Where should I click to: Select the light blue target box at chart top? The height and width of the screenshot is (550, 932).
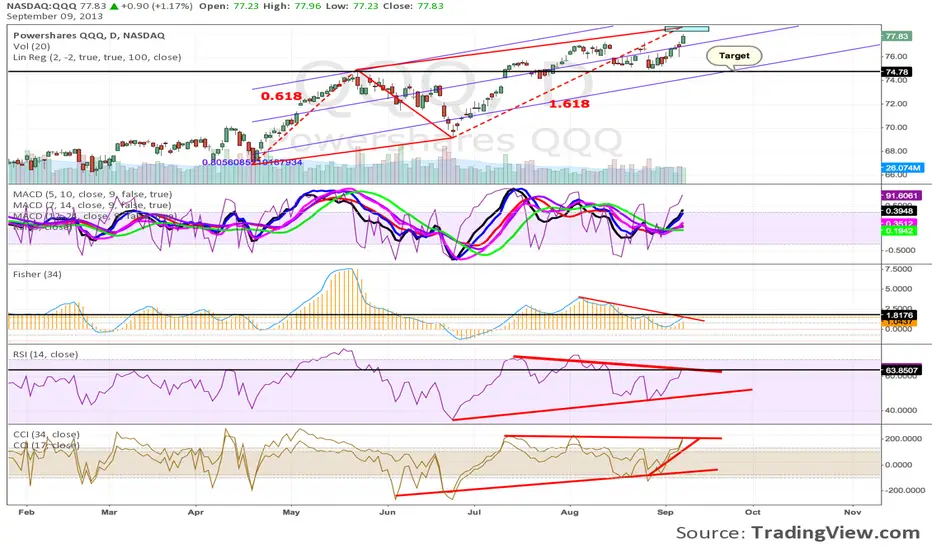click(687, 28)
